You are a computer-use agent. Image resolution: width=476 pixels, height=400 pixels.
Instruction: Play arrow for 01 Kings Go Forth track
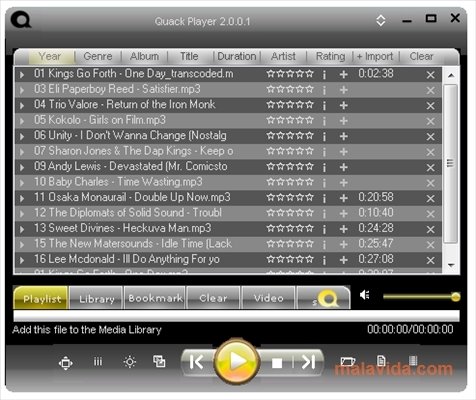point(22,74)
